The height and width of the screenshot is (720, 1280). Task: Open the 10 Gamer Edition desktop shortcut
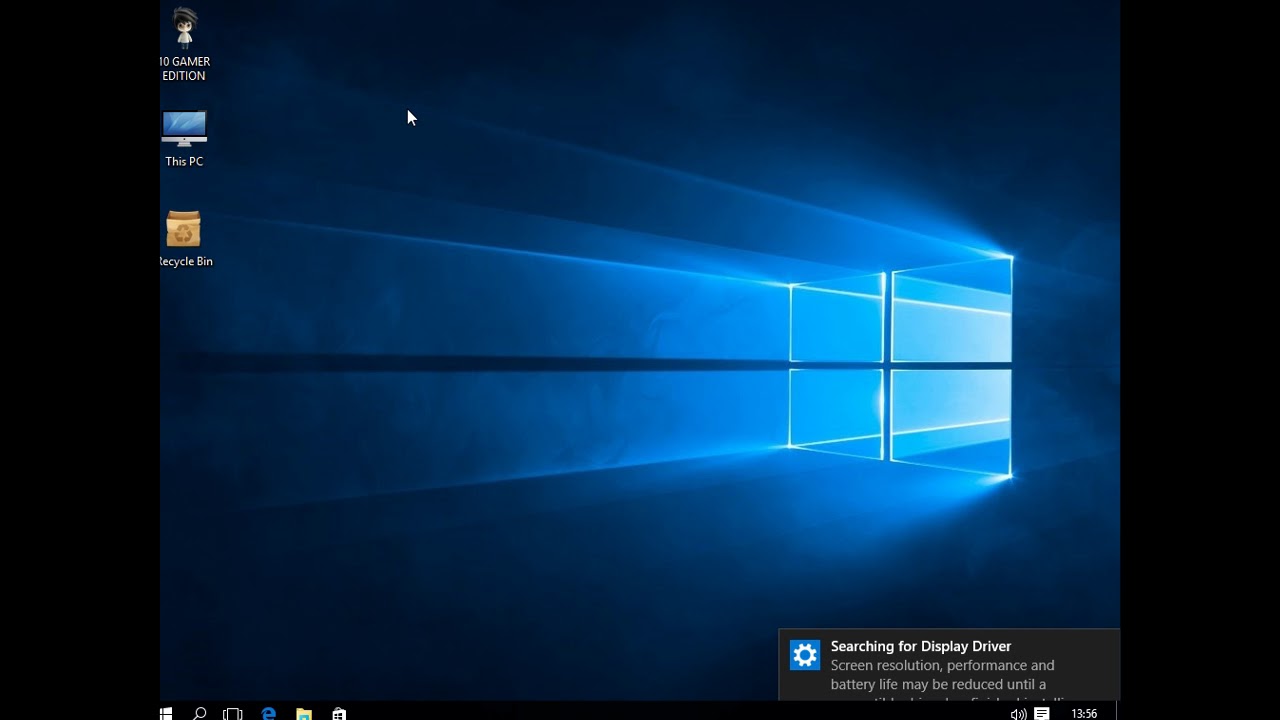point(184,44)
